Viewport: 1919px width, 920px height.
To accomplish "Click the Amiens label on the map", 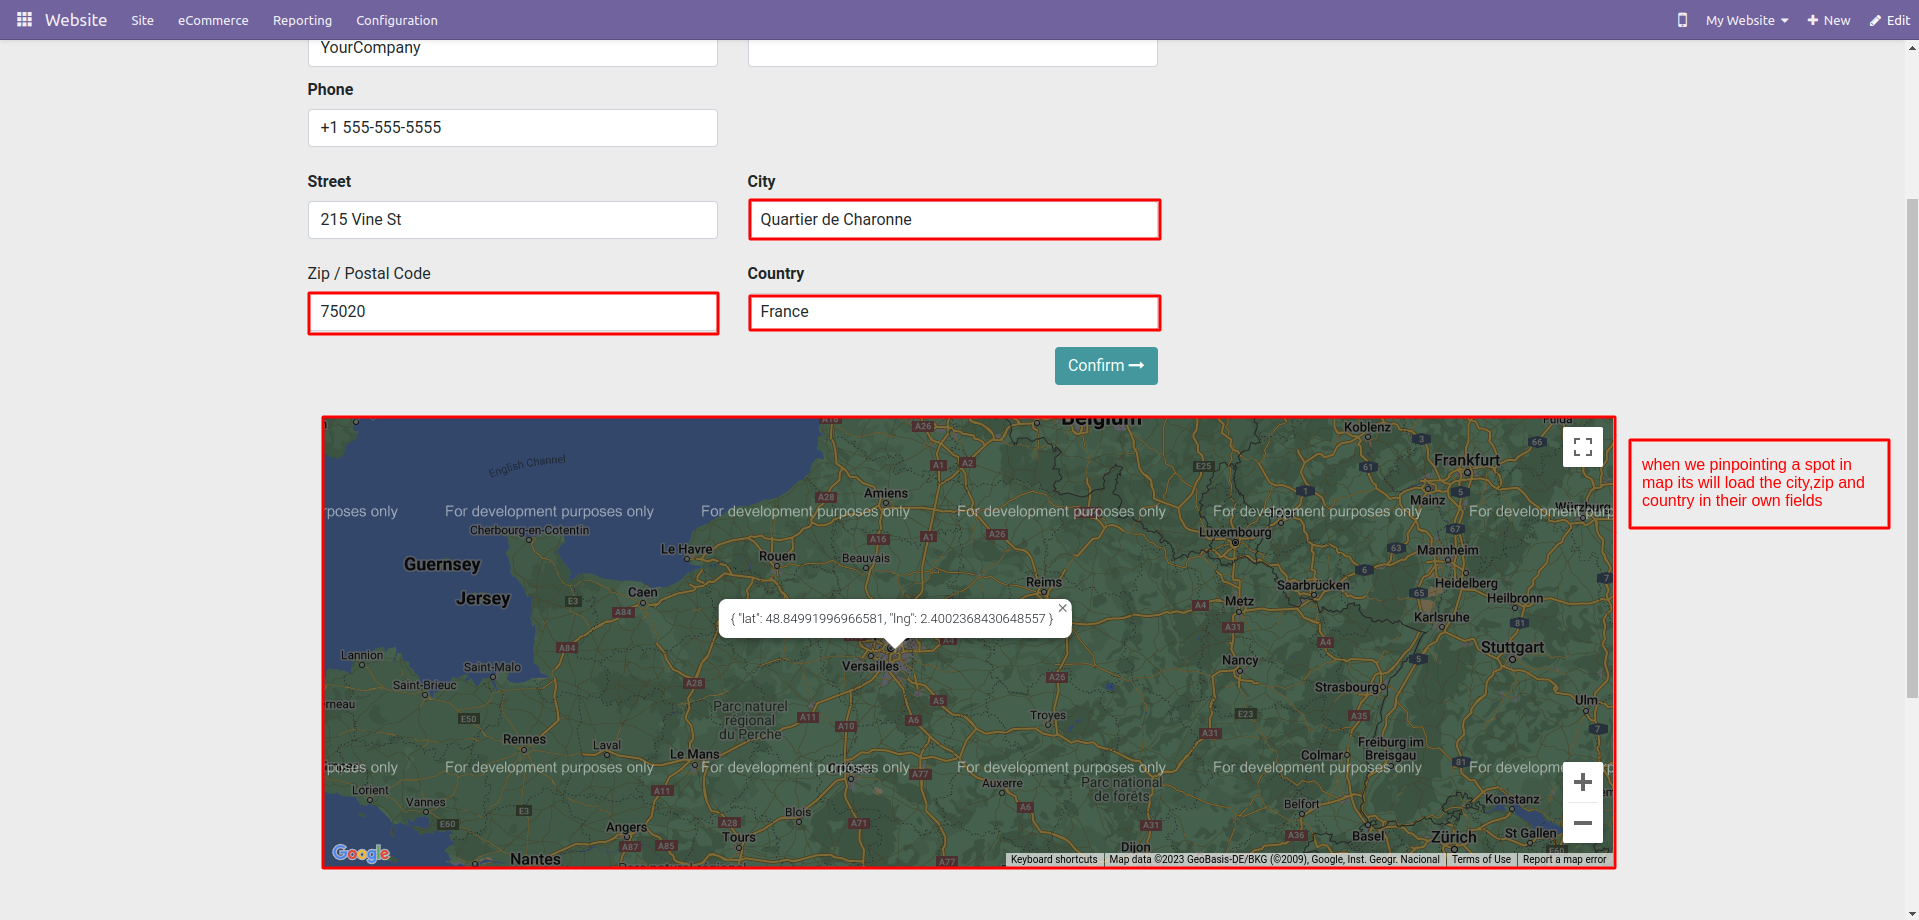I will (886, 493).
